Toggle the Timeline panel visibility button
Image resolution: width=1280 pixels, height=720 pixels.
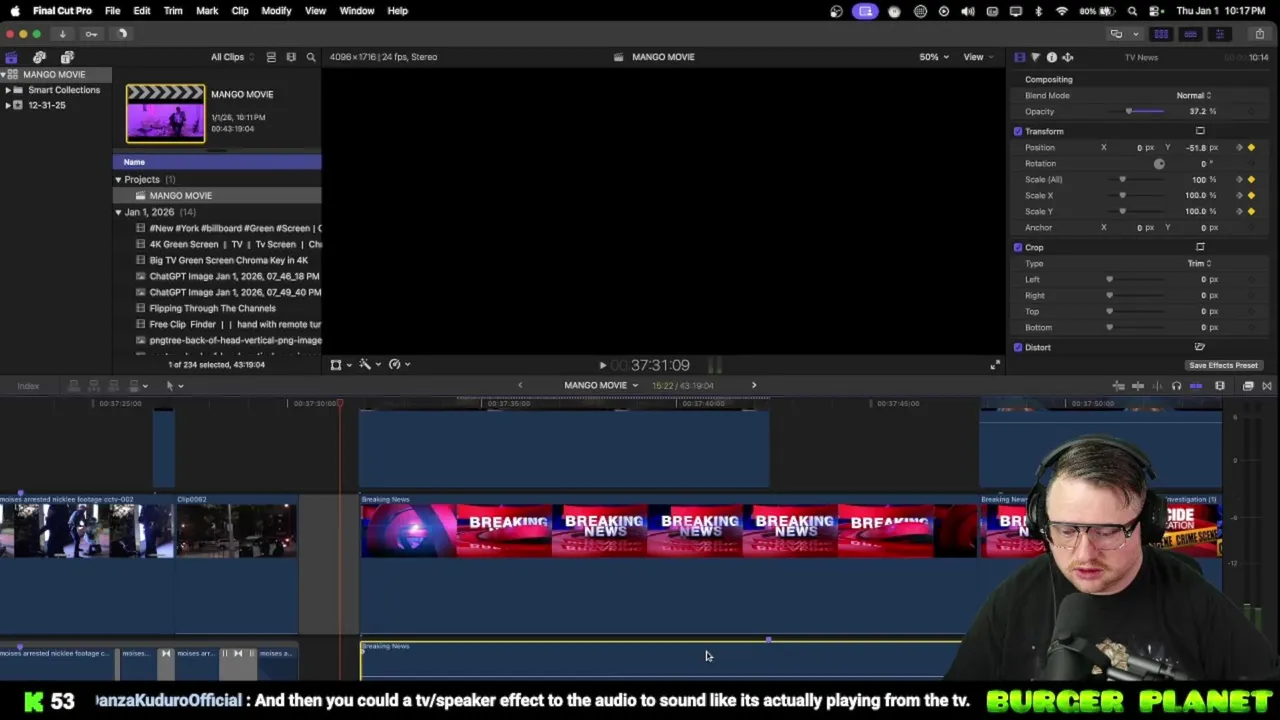click(x=1190, y=34)
